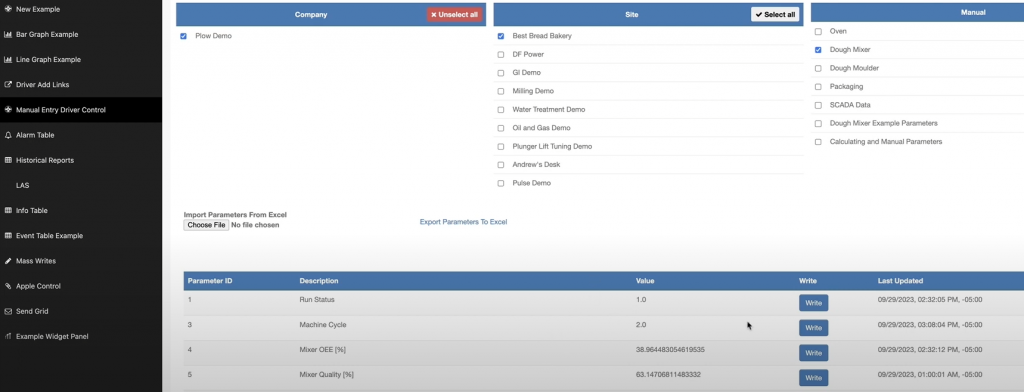Check the GI Demo site checkbox

(x=501, y=73)
